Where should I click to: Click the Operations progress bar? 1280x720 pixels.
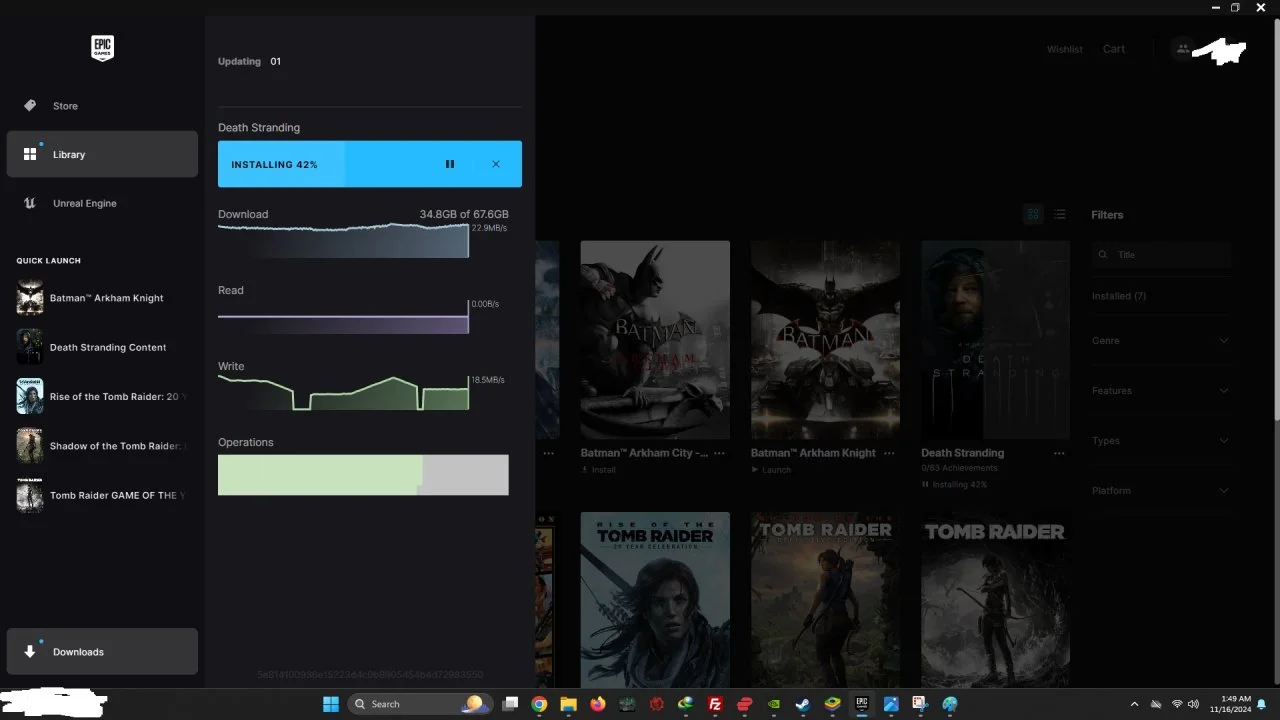pyautogui.click(x=363, y=475)
